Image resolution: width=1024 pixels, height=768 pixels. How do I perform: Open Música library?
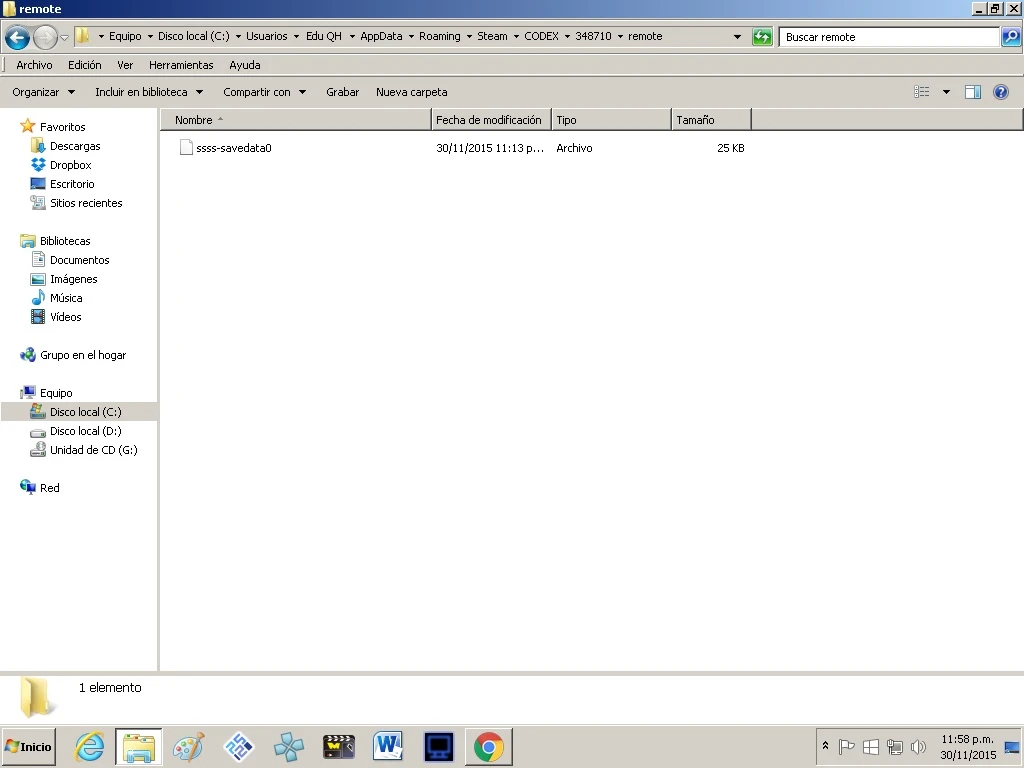pyautogui.click(x=66, y=298)
